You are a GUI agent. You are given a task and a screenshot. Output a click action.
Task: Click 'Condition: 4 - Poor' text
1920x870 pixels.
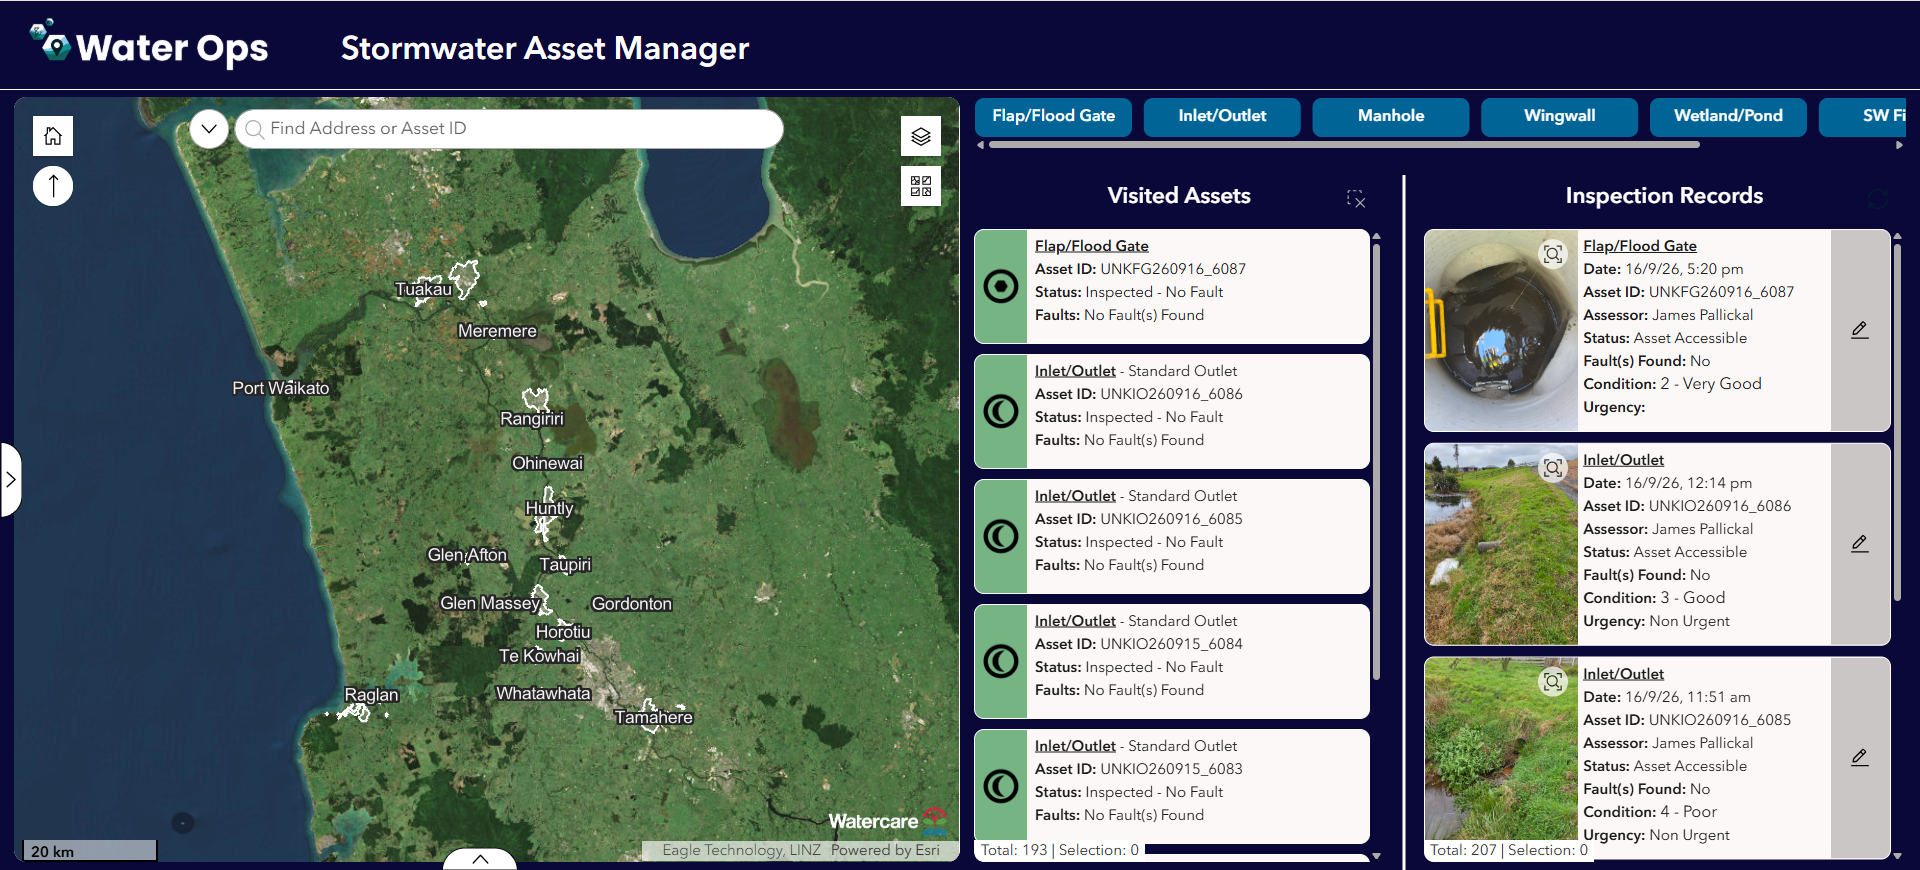point(1650,812)
